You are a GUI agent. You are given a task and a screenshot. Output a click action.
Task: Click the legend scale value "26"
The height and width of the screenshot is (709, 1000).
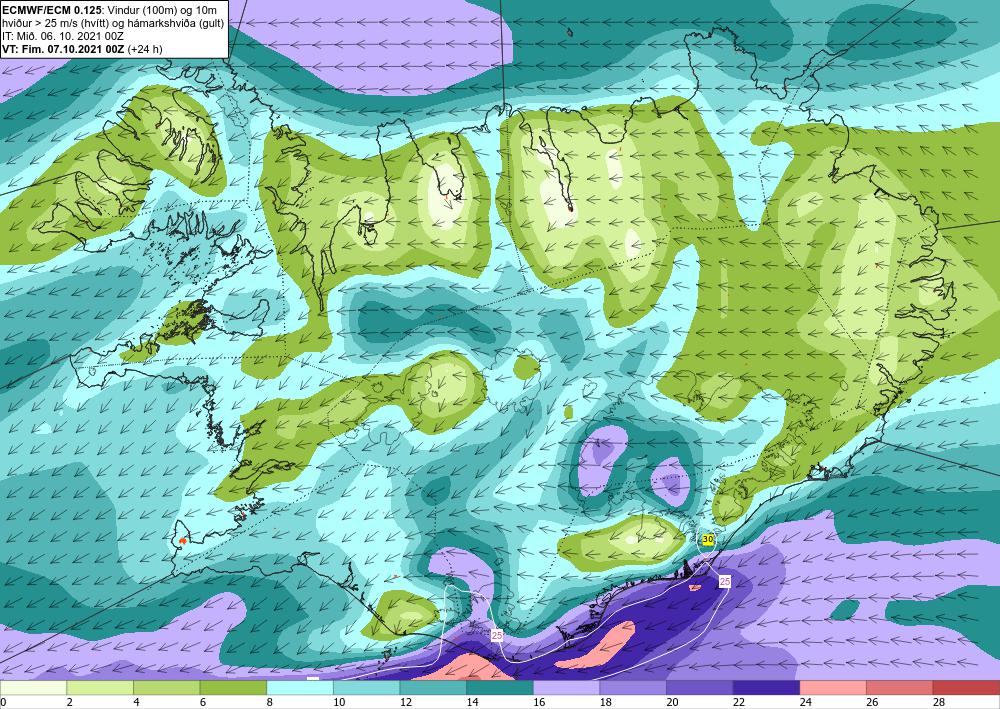coord(872,702)
